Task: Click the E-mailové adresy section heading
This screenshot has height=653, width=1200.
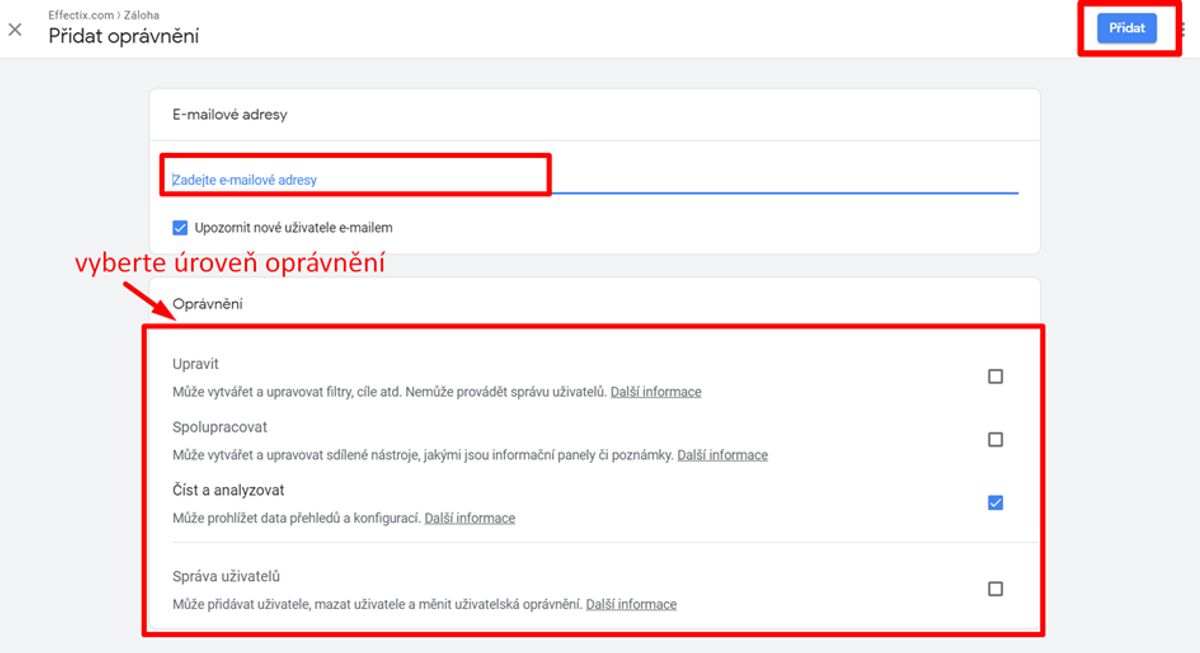Action: [229, 114]
